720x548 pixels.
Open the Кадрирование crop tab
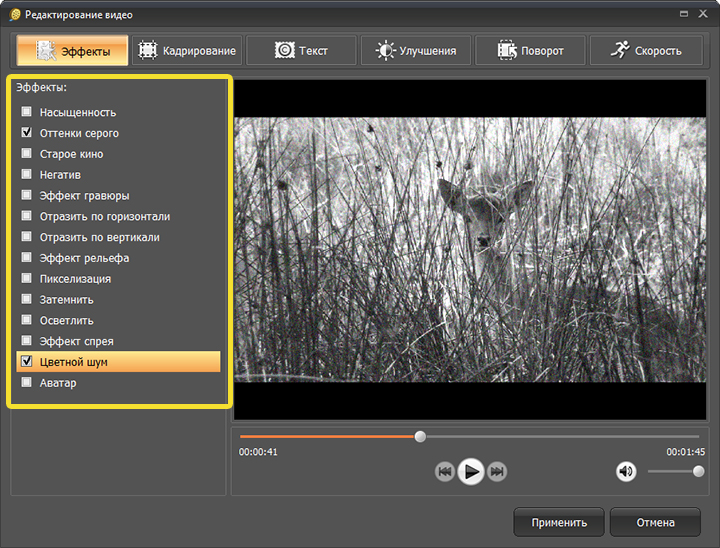coord(186,50)
